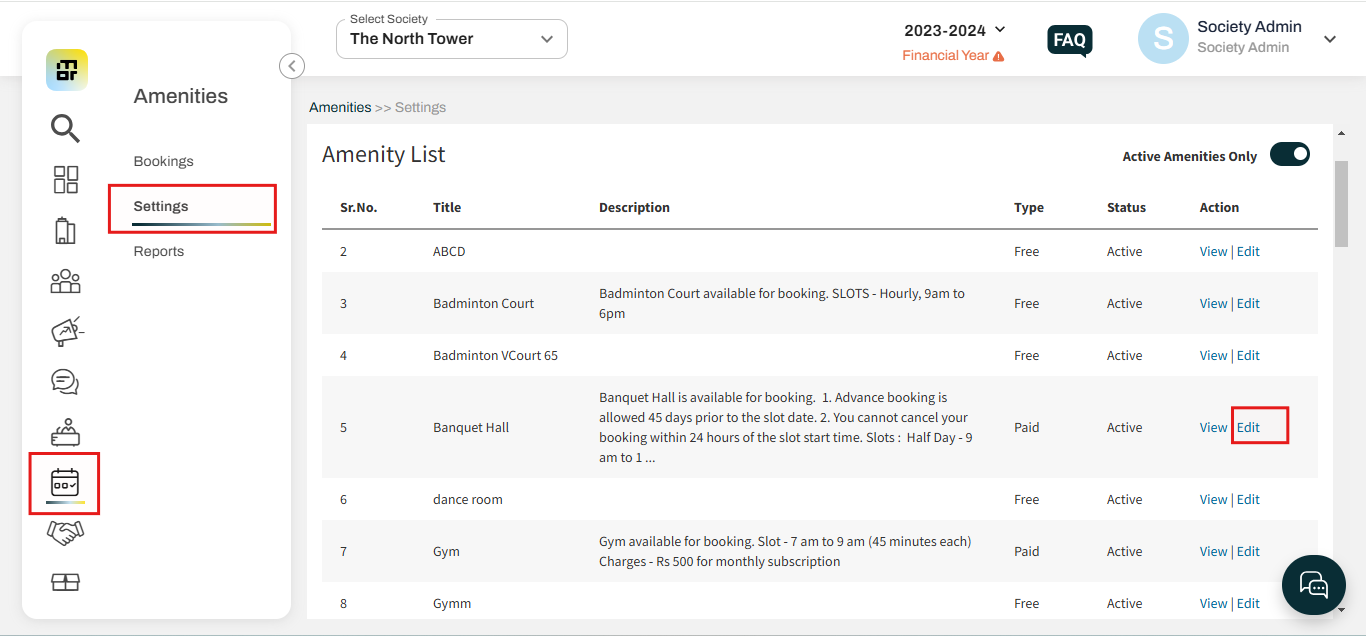Click the Gym description text
Screen dimensions: 1366x636
(785, 551)
